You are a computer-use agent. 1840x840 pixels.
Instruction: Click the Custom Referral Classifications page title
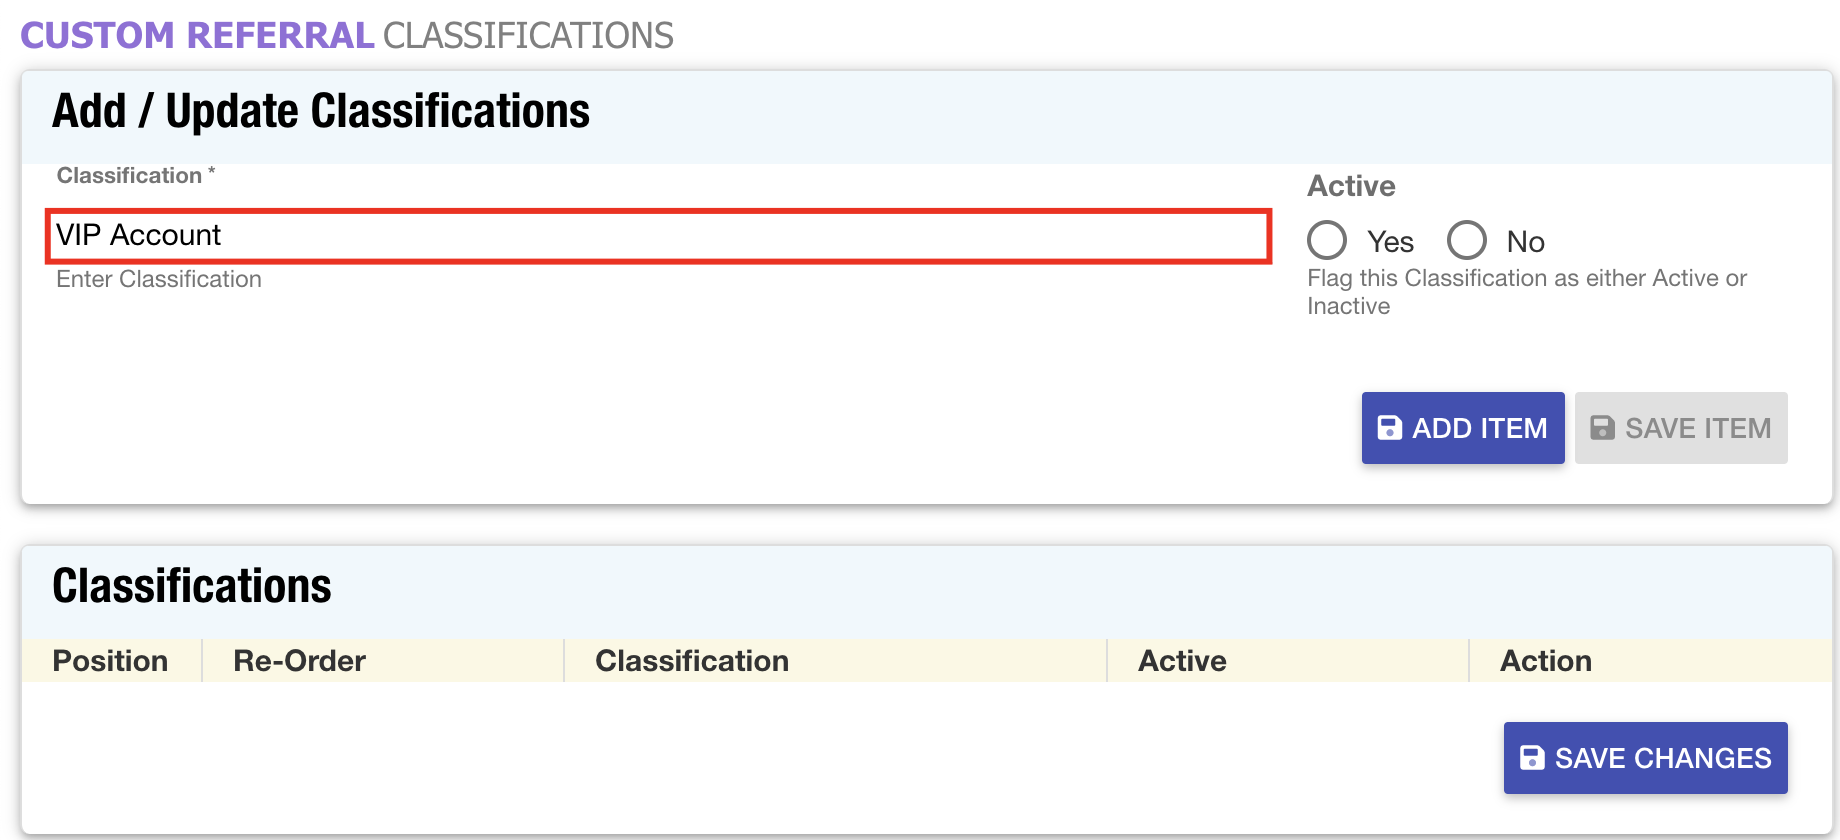(347, 35)
